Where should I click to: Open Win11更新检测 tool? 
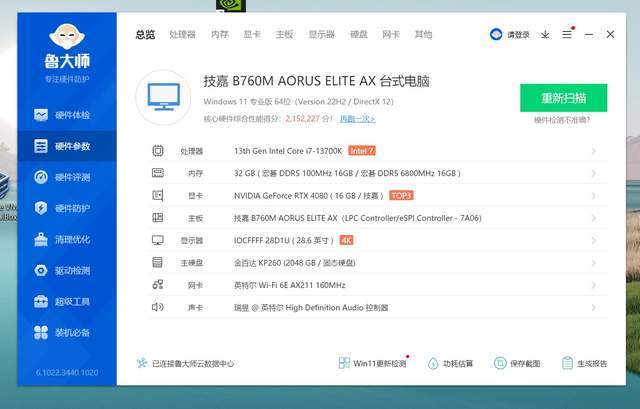373,363
